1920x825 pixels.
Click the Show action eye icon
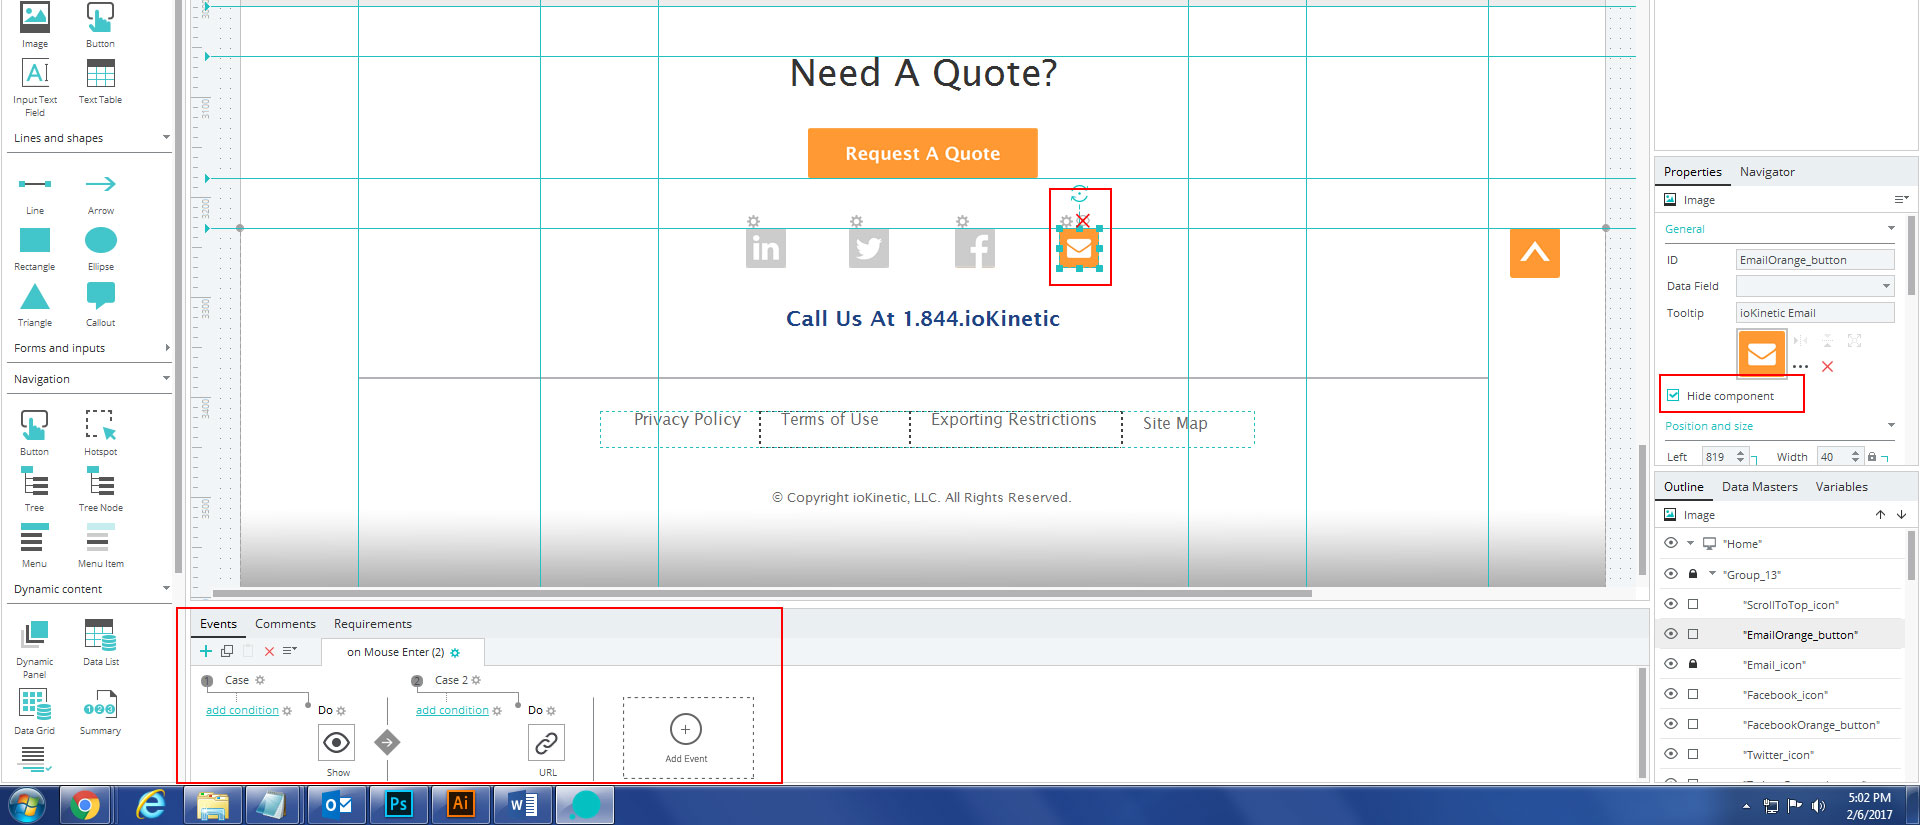[337, 743]
